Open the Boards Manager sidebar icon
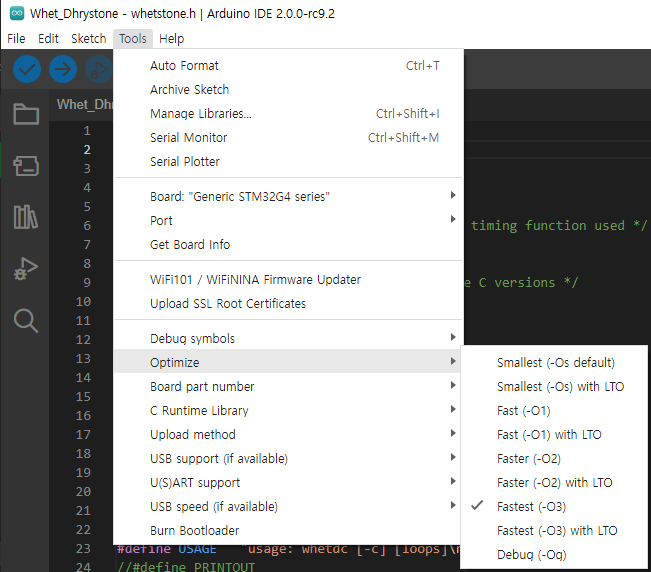The width and height of the screenshot is (651, 572). click(26, 166)
